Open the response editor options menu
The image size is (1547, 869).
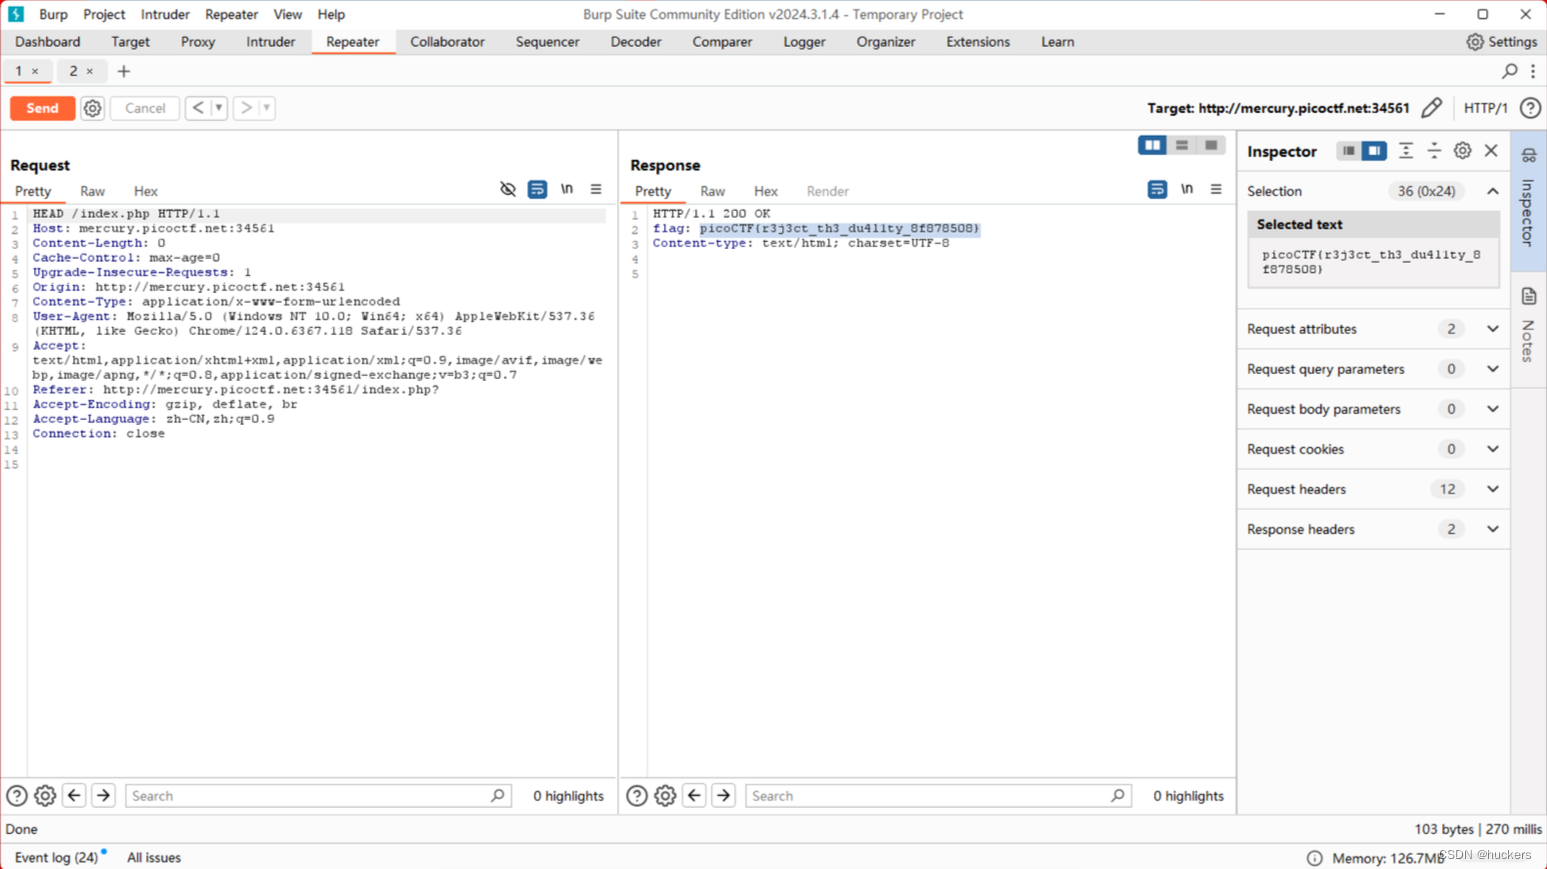tap(1216, 189)
